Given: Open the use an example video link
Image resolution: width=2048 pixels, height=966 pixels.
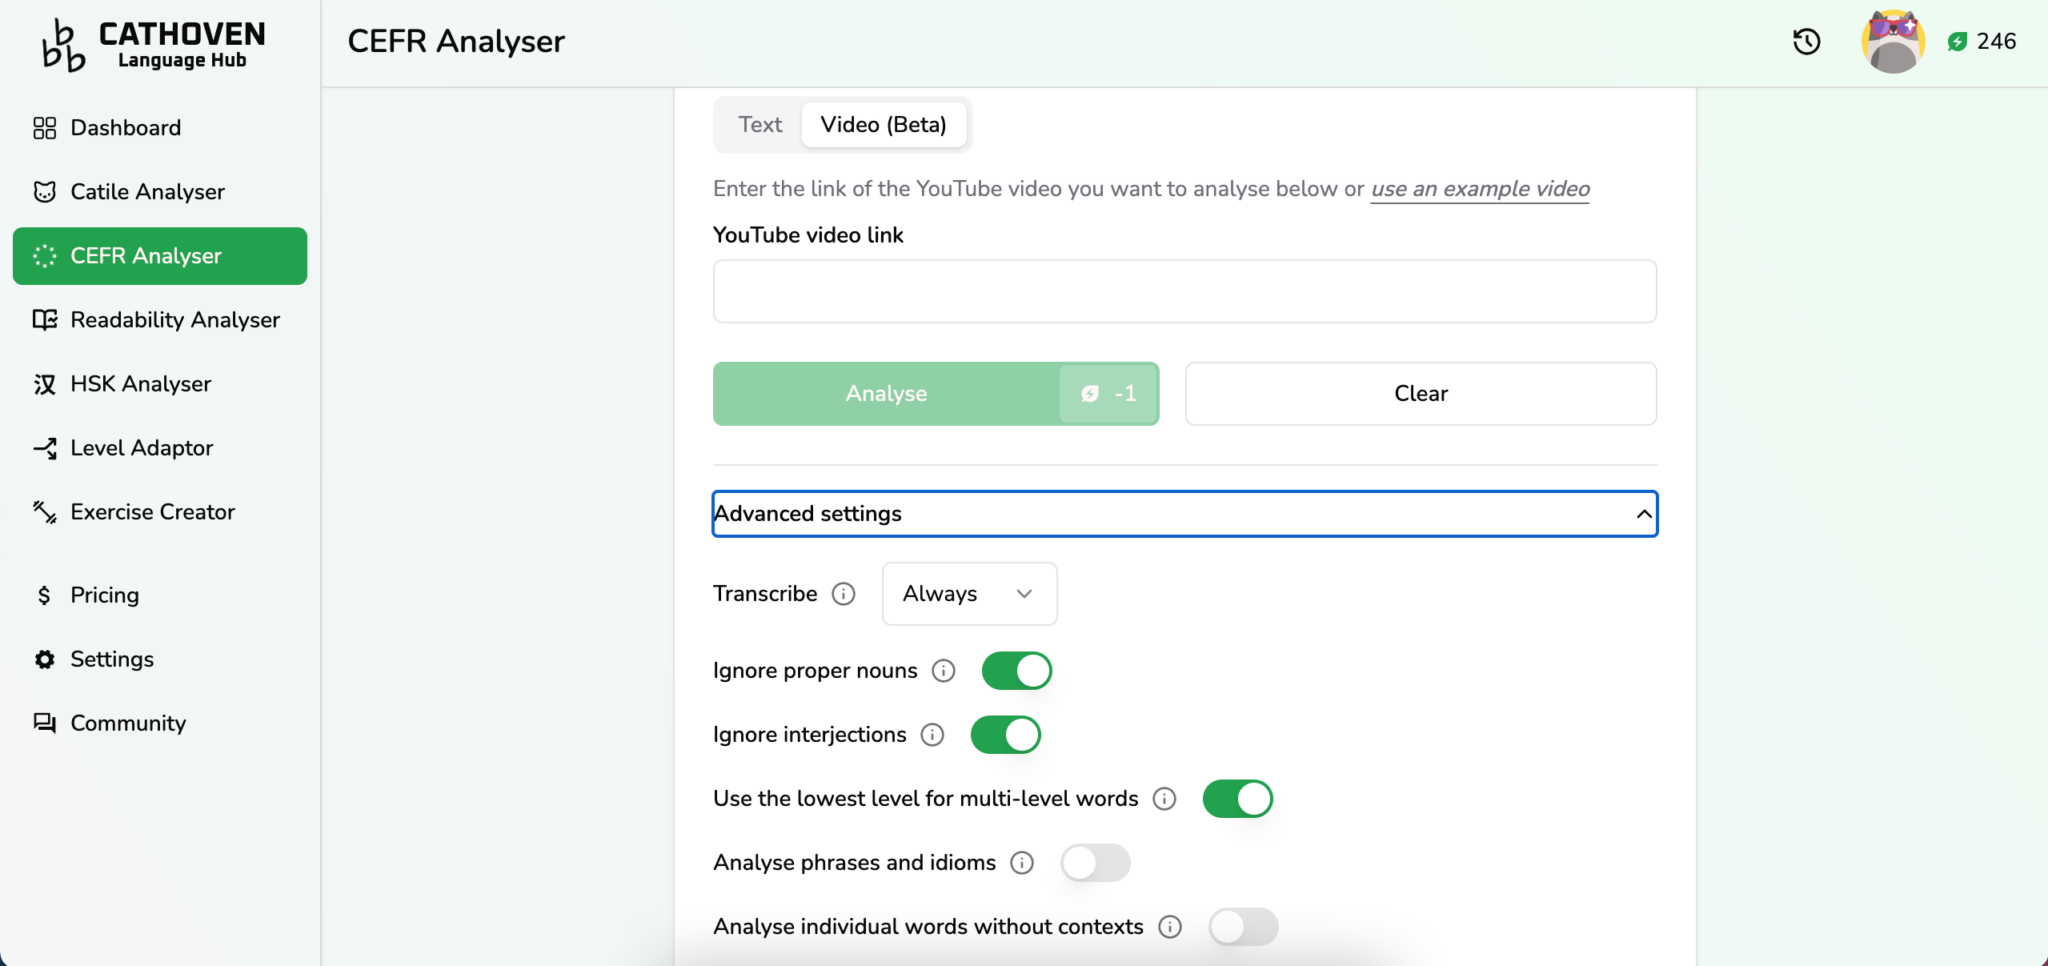Looking at the screenshot, I should click(x=1478, y=188).
